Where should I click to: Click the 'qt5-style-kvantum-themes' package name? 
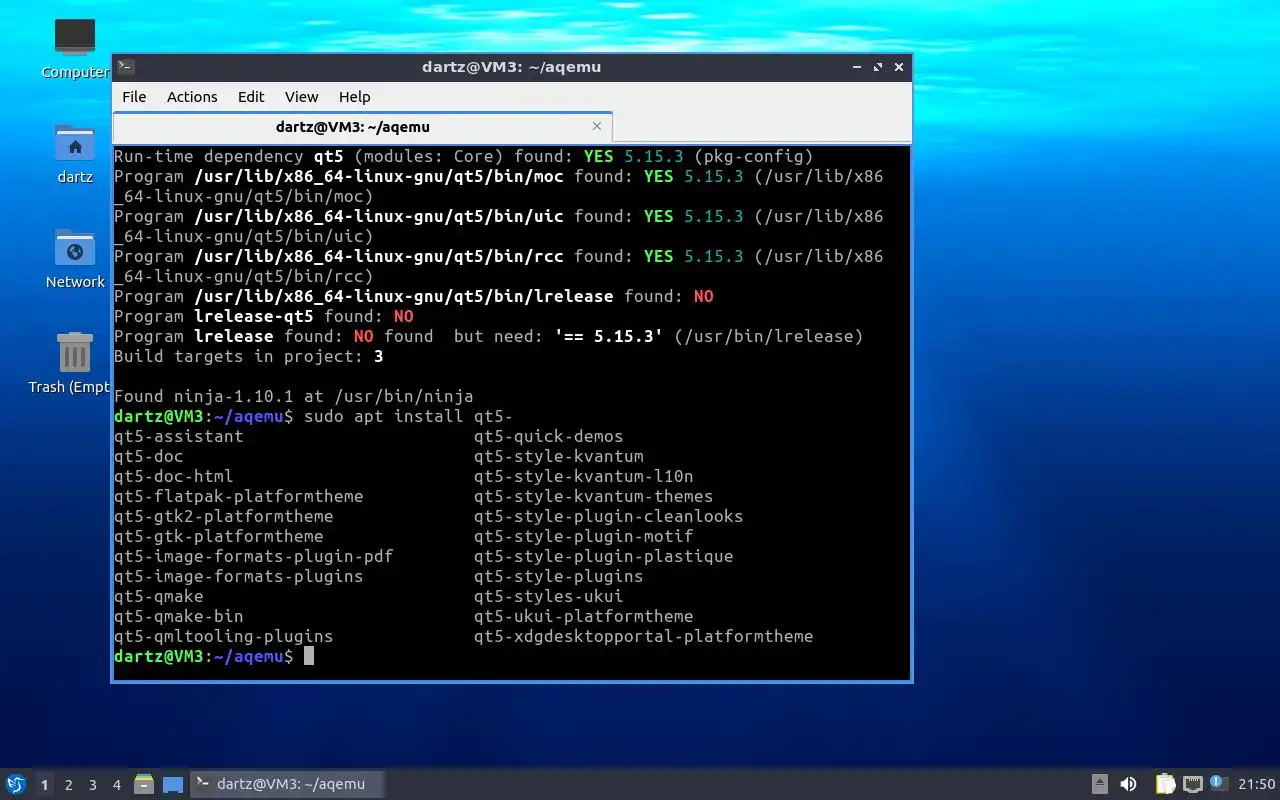point(594,496)
